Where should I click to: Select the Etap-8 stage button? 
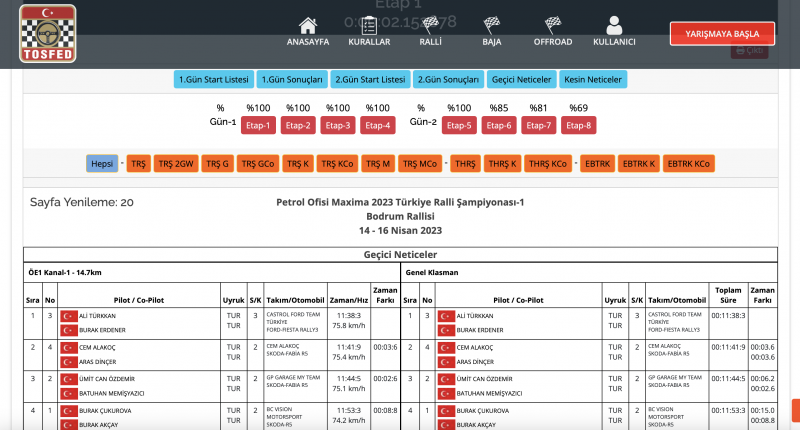pyautogui.click(x=578, y=125)
